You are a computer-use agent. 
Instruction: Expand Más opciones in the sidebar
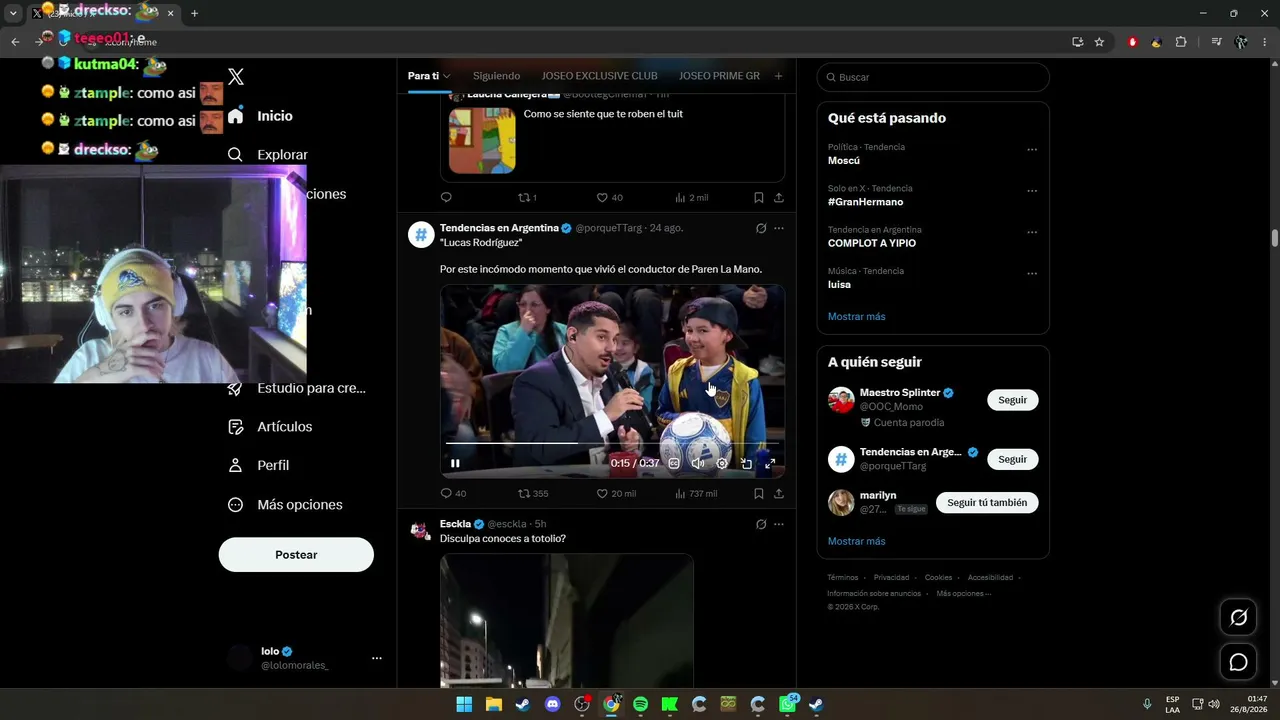pyautogui.click(x=285, y=505)
